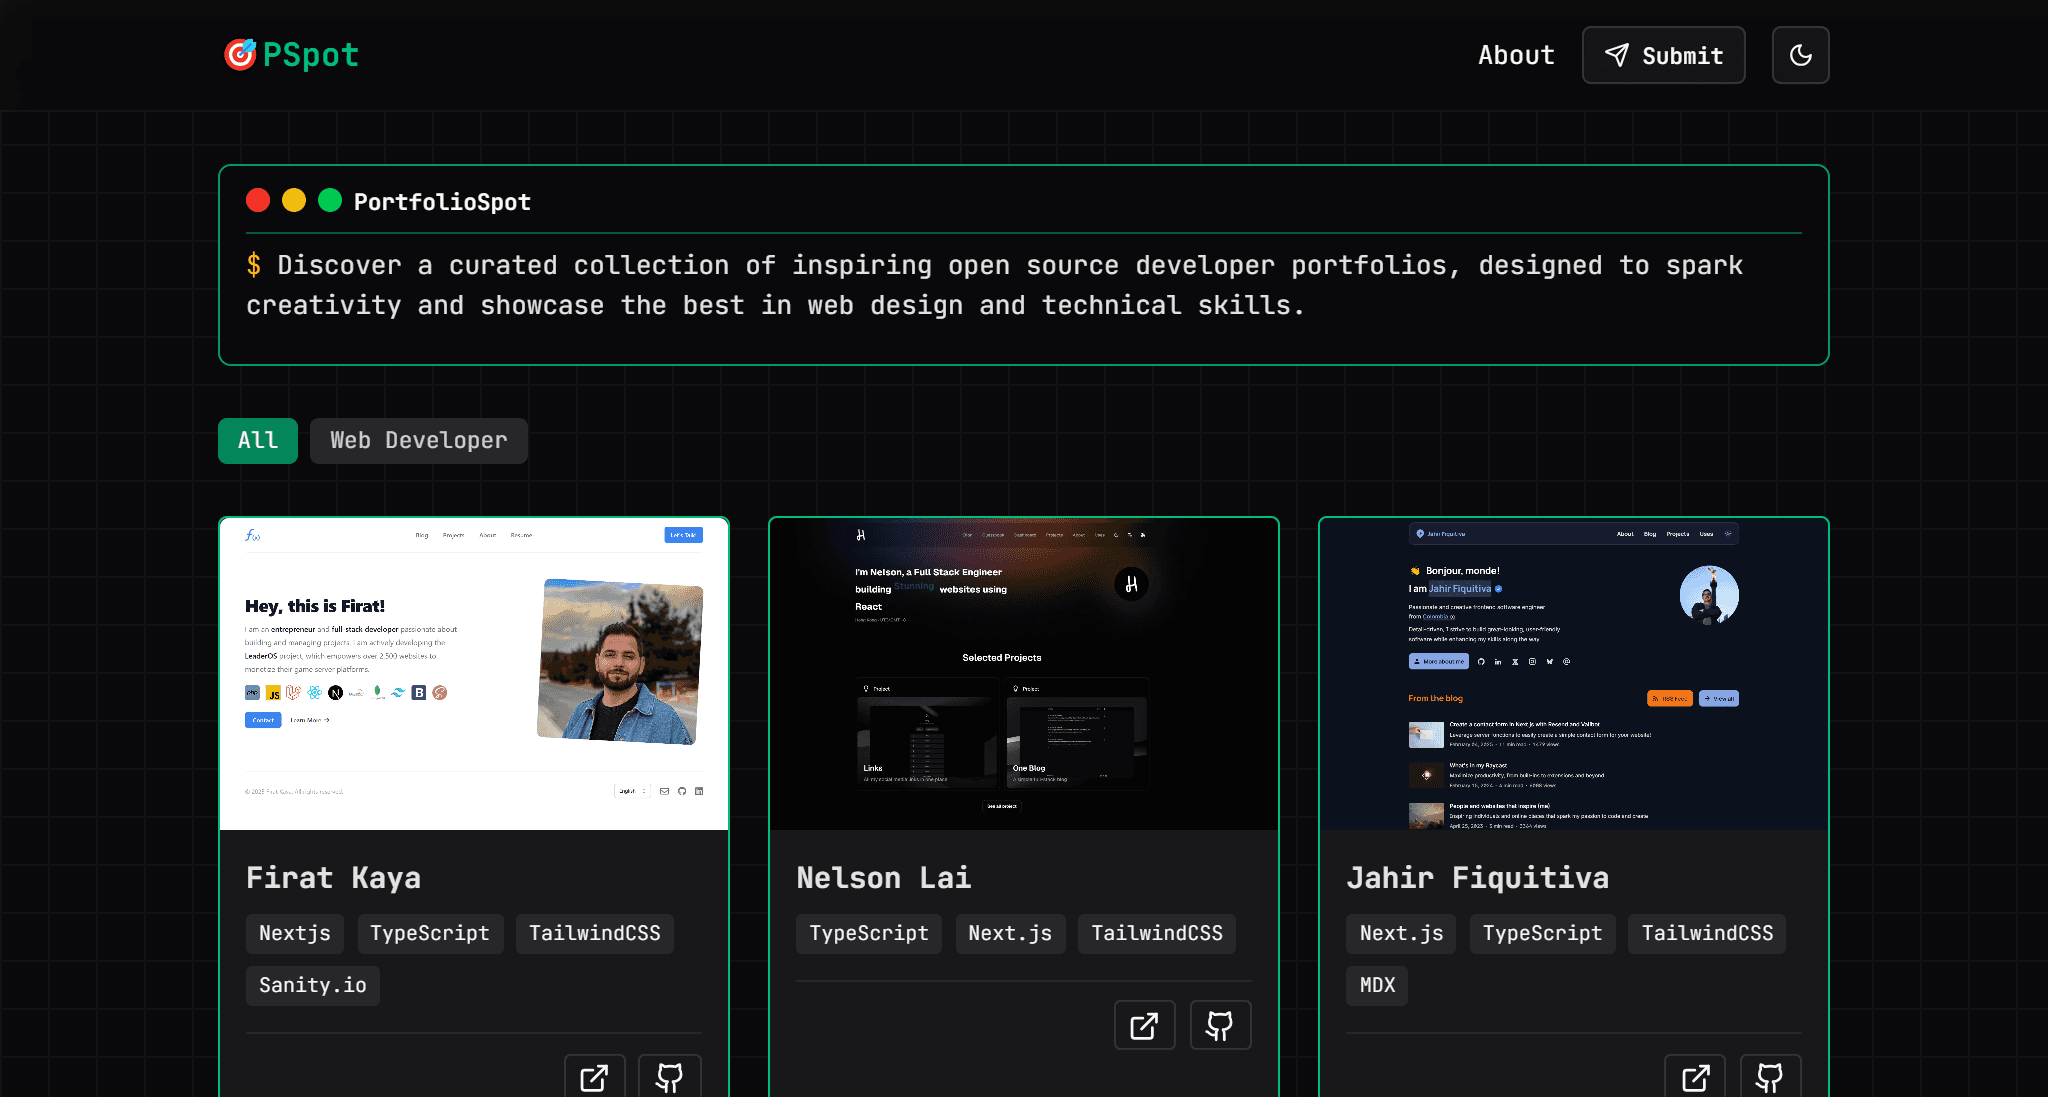Open Jahir Fiquitiva's portfolio preview image
The width and height of the screenshot is (2048, 1097).
tap(1574, 674)
